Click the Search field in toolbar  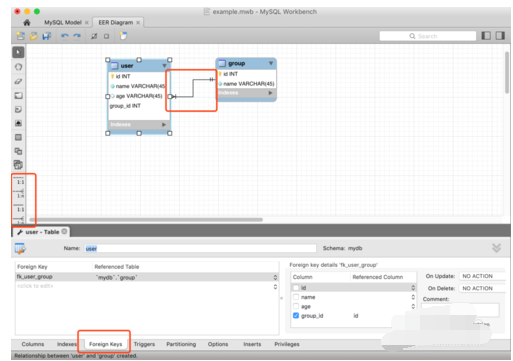(428, 36)
